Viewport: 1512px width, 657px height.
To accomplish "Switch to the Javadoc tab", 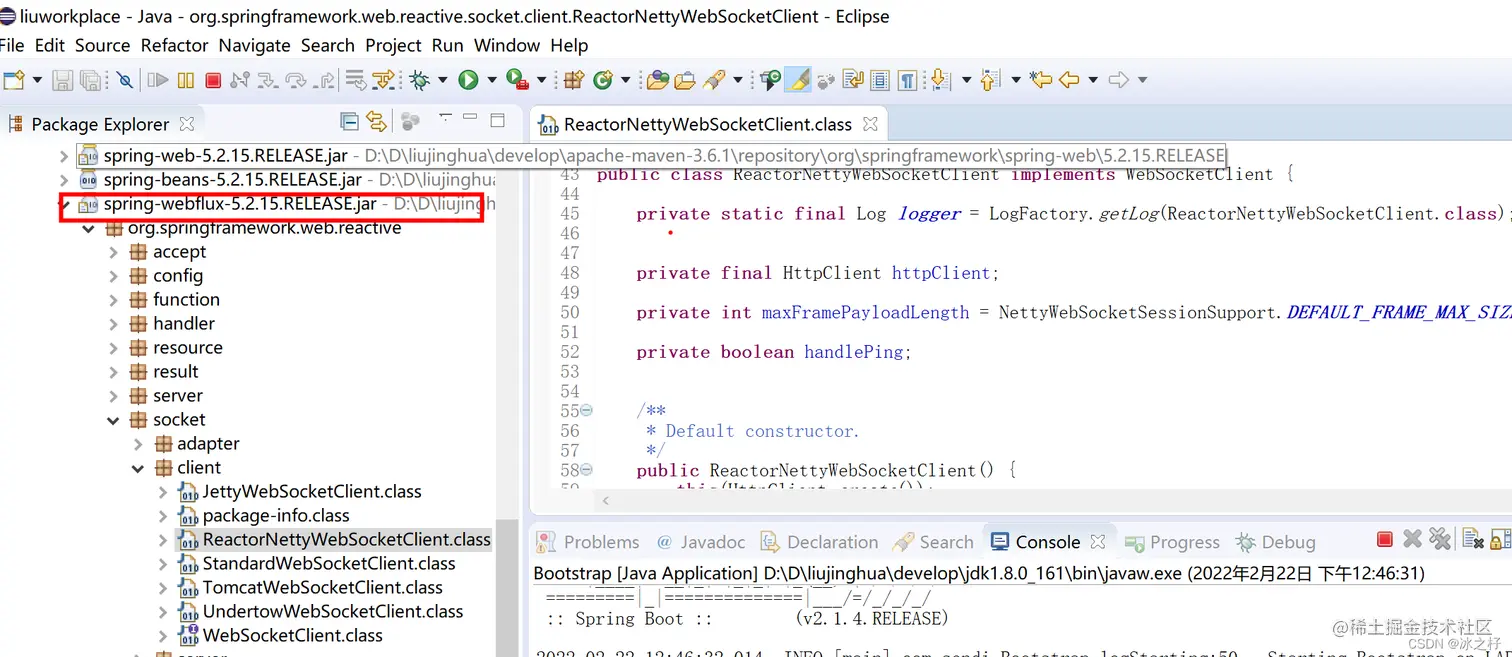I will pyautogui.click(x=701, y=542).
